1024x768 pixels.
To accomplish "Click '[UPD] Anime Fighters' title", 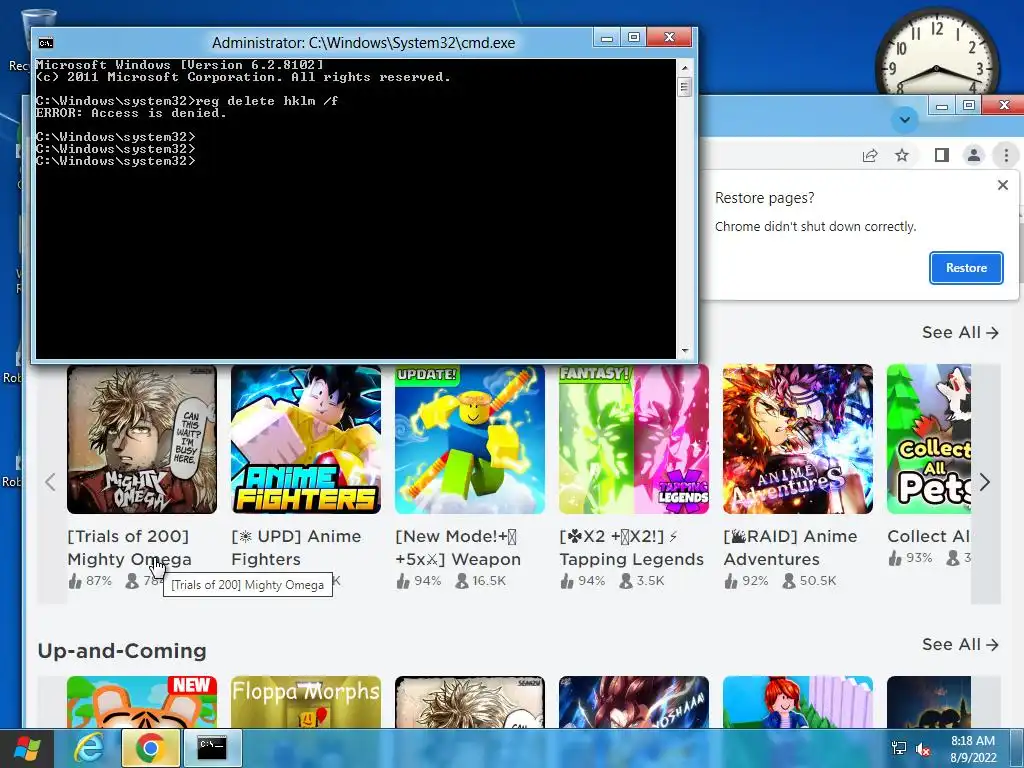I will (296, 547).
